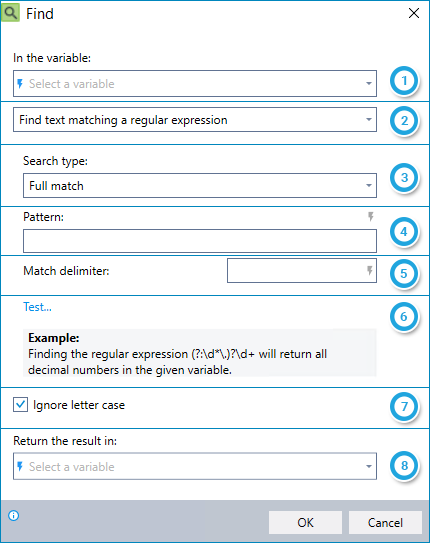Image resolution: width=430 pixels, height=543 pixels.
Task: Expand the 'Find text matching a regular expression' dropdown
Action: click(x=195, y=119)
